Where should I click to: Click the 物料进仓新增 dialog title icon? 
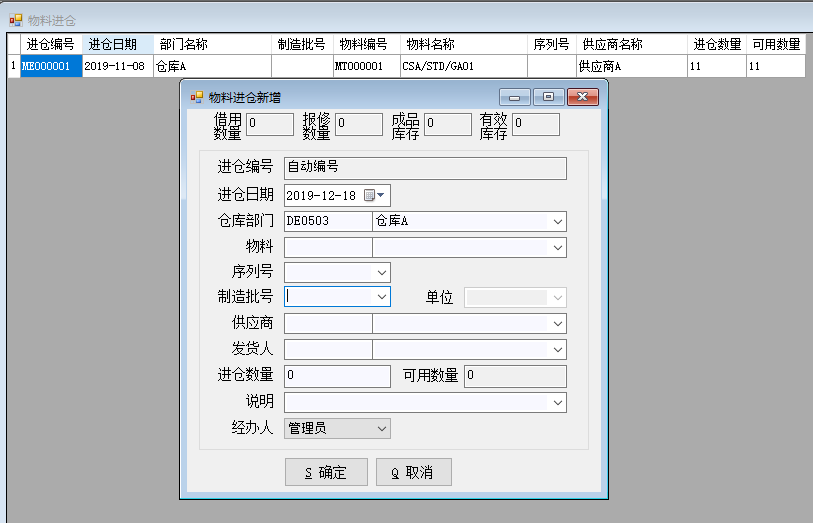point(197,97)
